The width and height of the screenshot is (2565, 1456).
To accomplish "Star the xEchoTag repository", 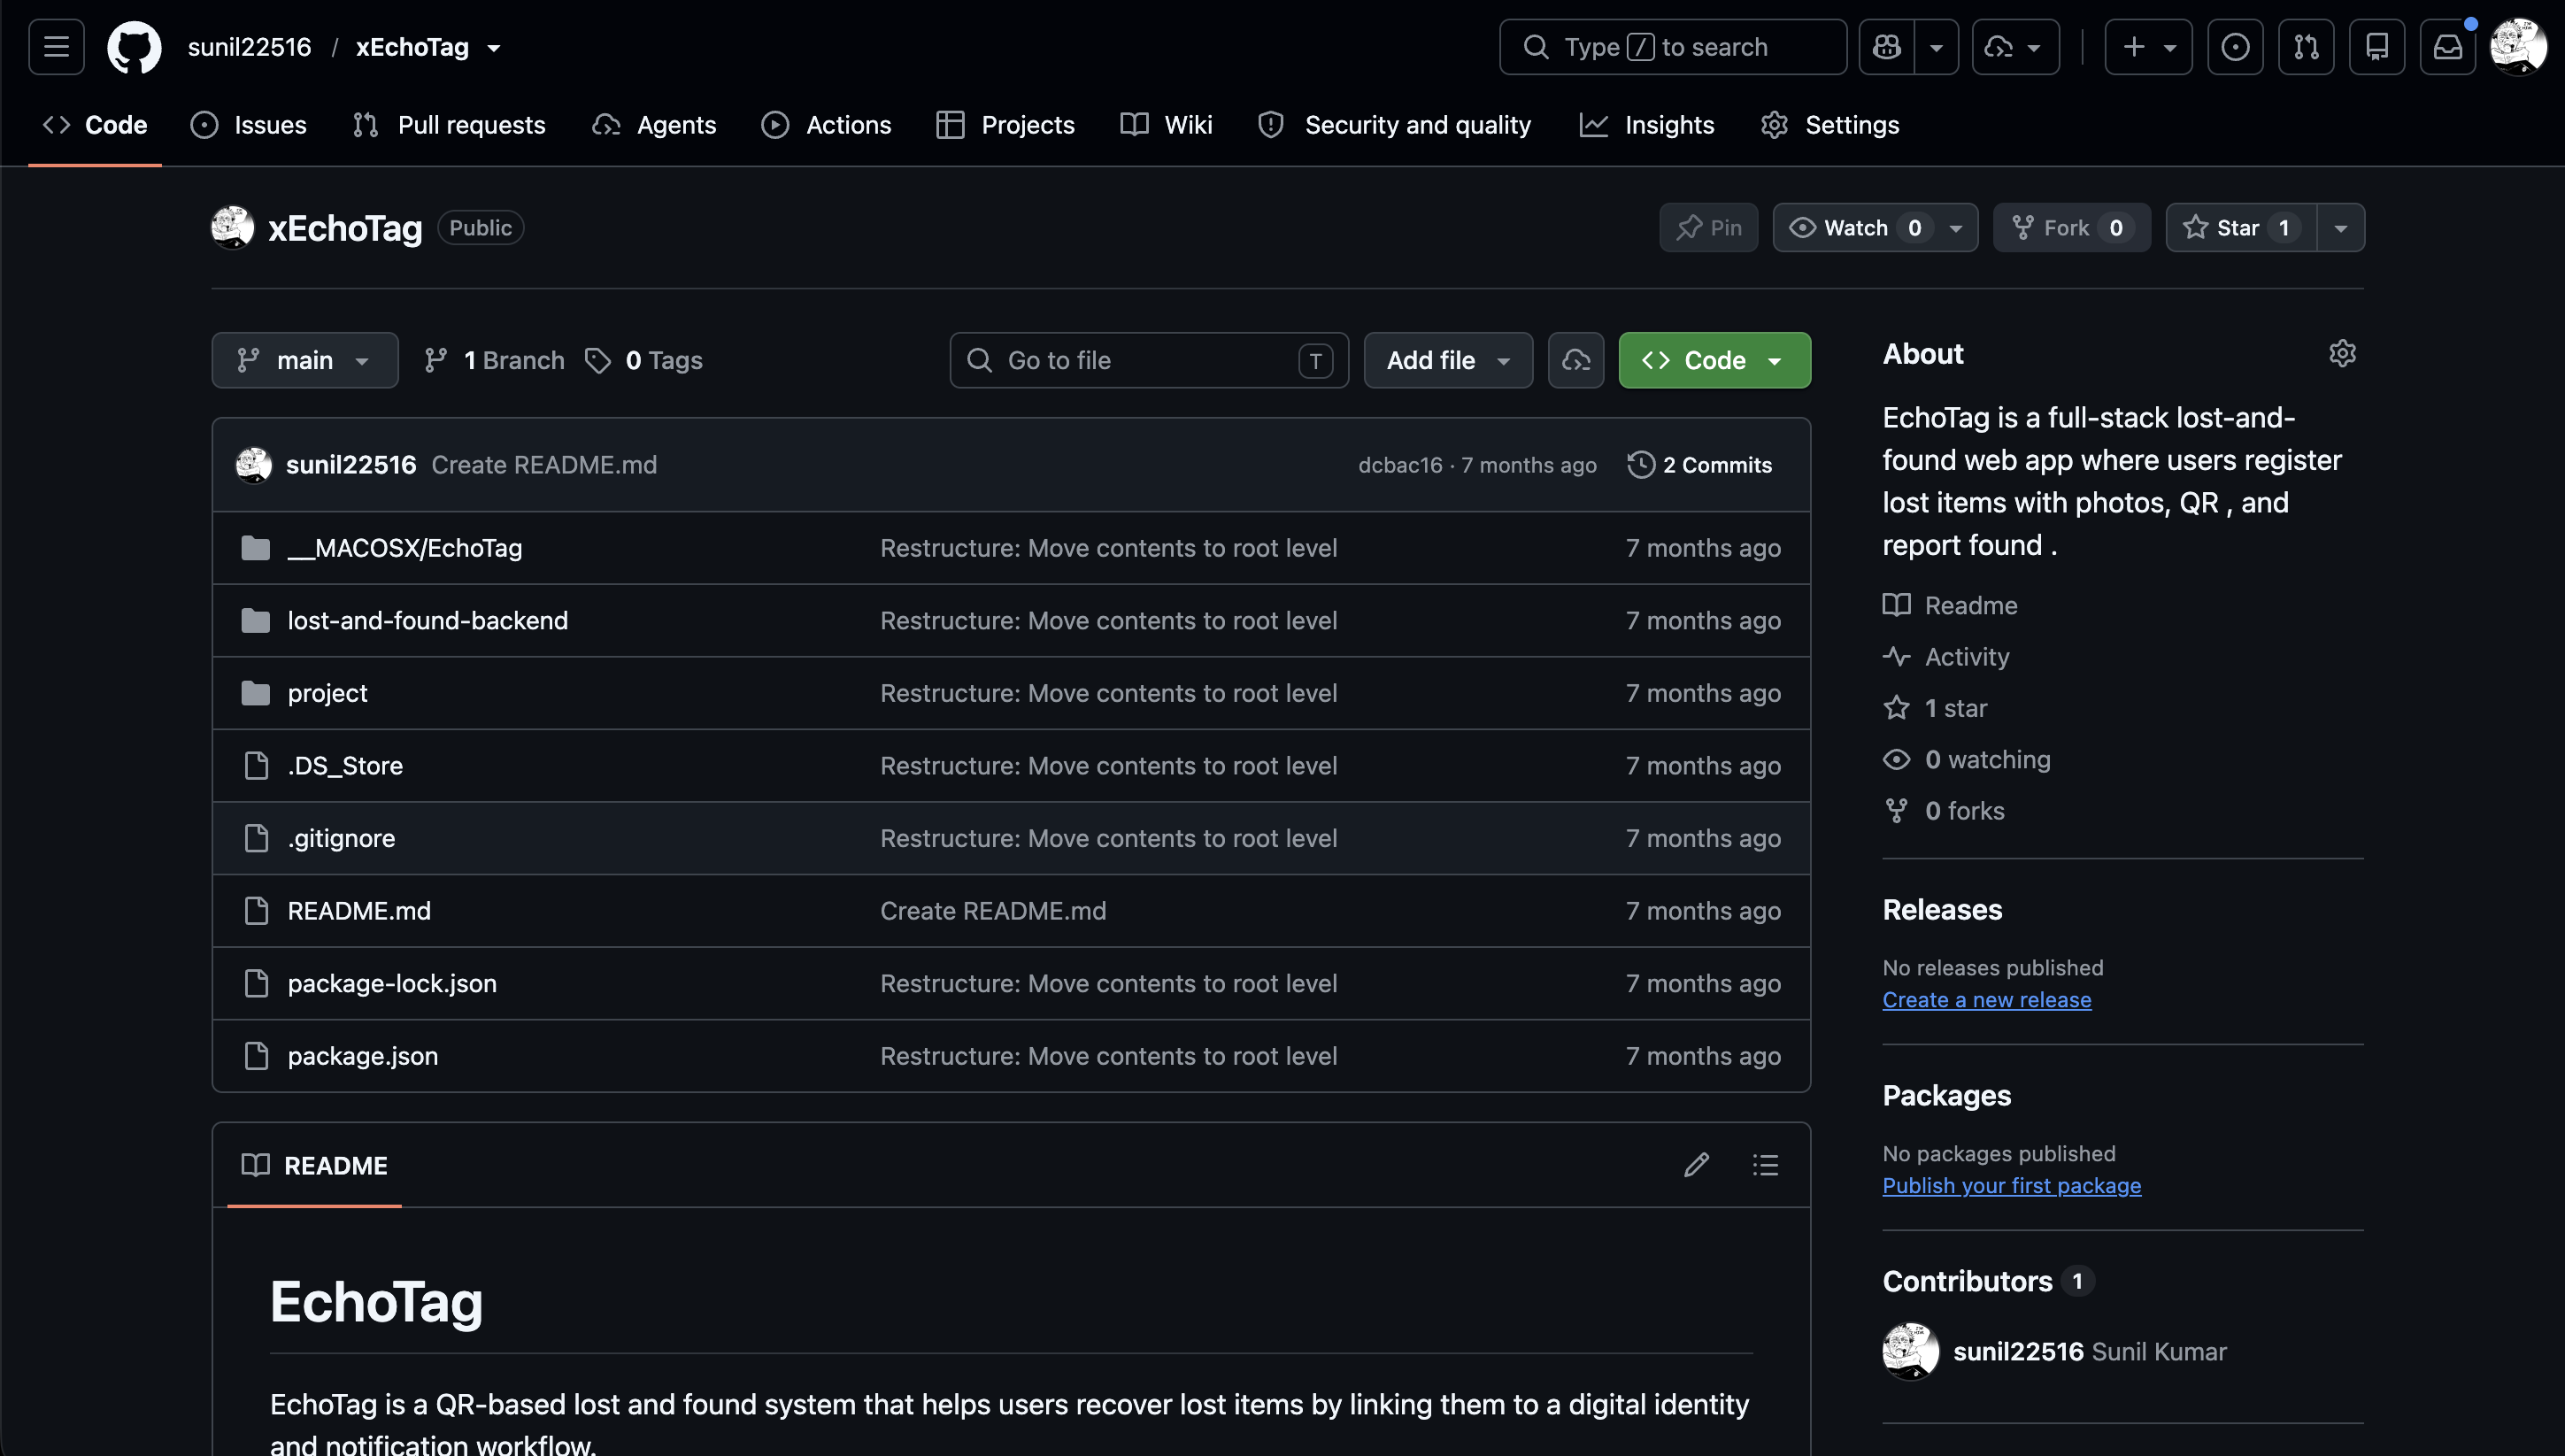I will (x=2241, y=228).
